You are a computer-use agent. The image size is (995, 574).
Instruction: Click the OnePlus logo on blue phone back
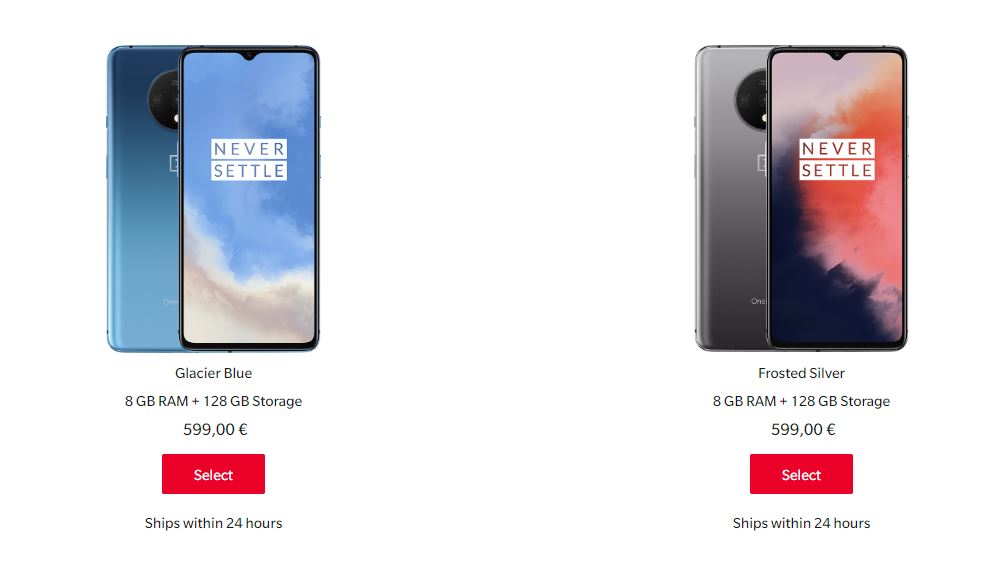175,163
